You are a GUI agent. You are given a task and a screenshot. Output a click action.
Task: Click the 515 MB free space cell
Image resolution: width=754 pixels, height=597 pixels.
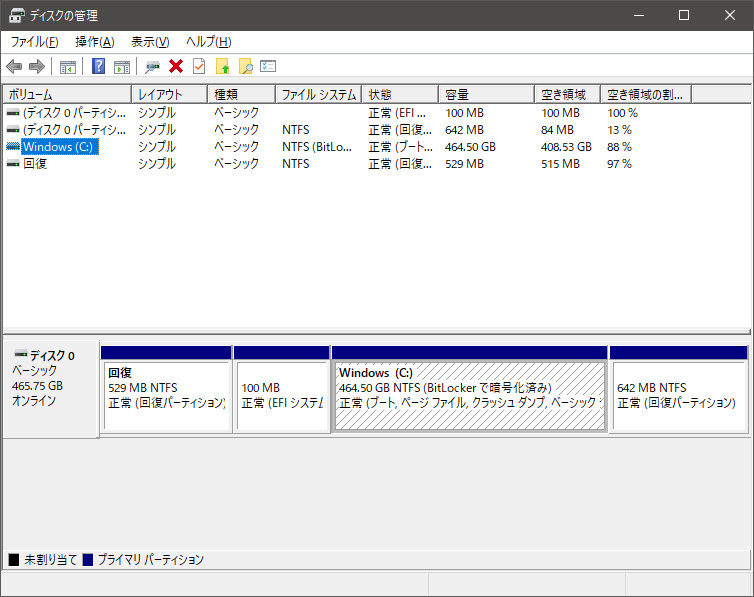(x=560, y=164)
